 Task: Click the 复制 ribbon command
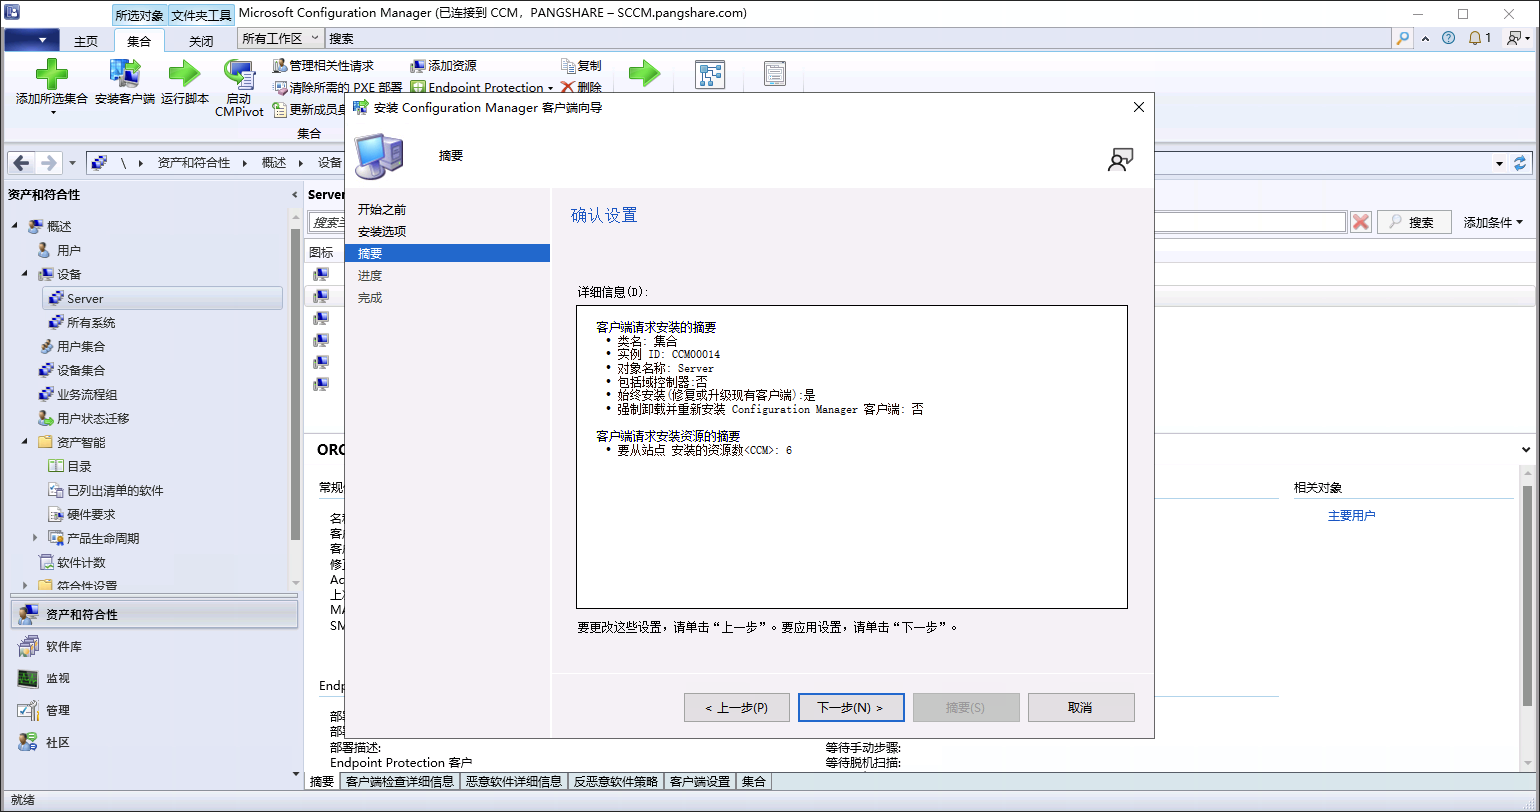581,65
